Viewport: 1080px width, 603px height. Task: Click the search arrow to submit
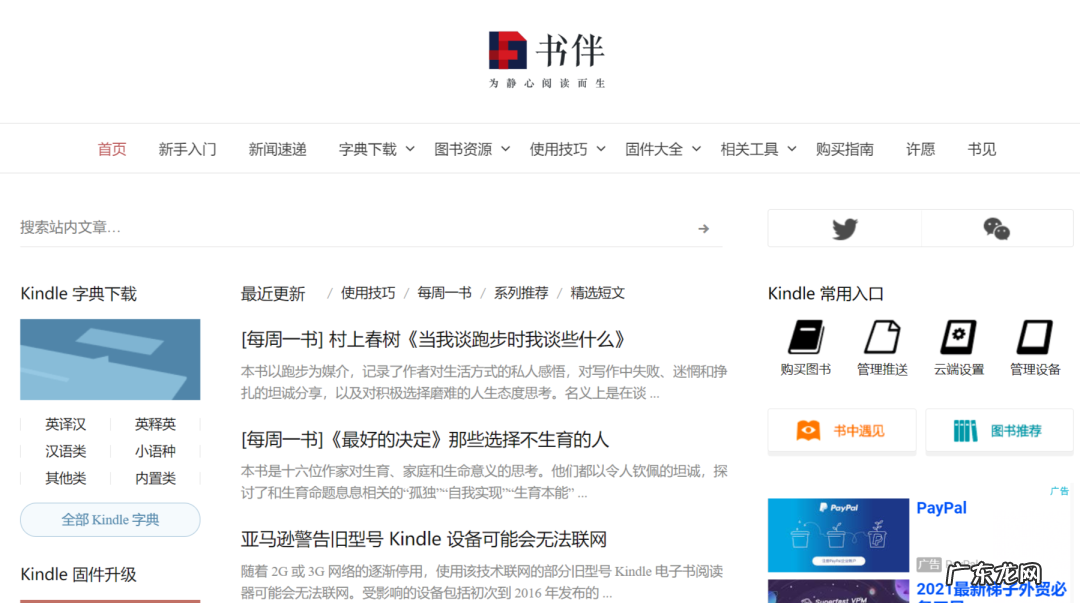click(703, 228)
